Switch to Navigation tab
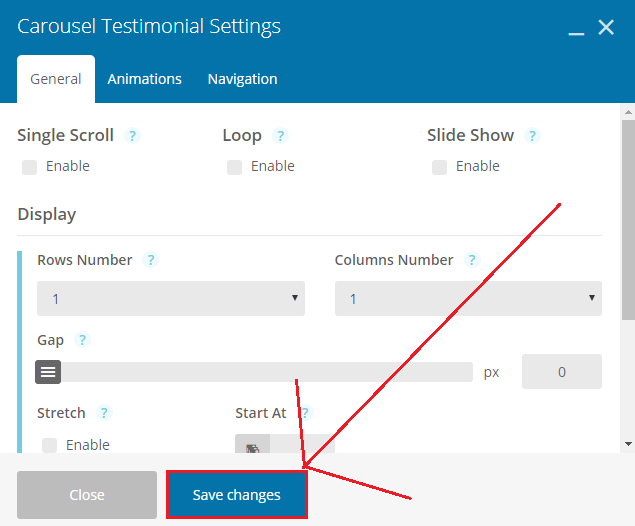This screenshot has height=526, width=635. (243, 79)
